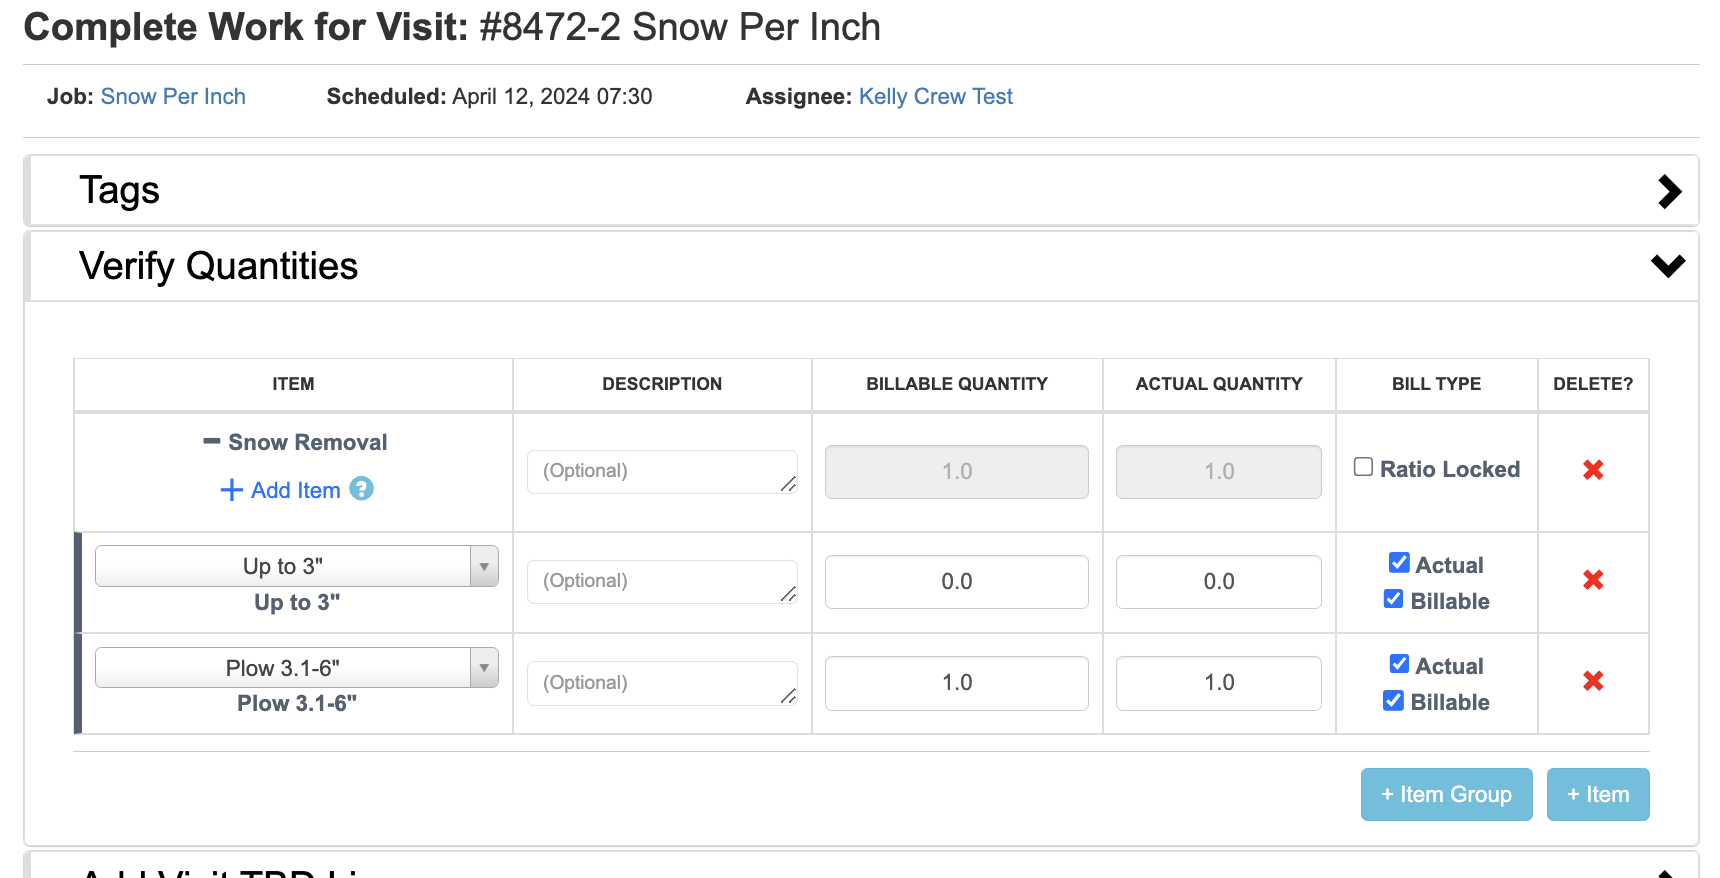Click the plus icon for Add Item

coord(231,490)
